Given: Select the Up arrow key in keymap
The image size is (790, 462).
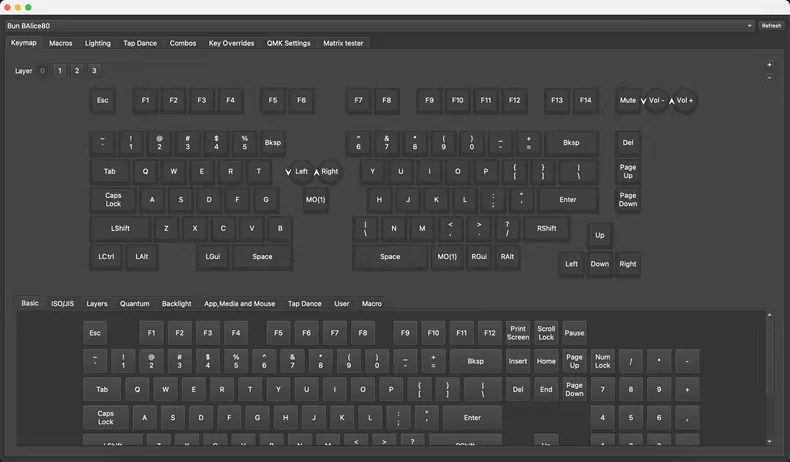Looking at the screenshot, I should [x=600, y=235].
